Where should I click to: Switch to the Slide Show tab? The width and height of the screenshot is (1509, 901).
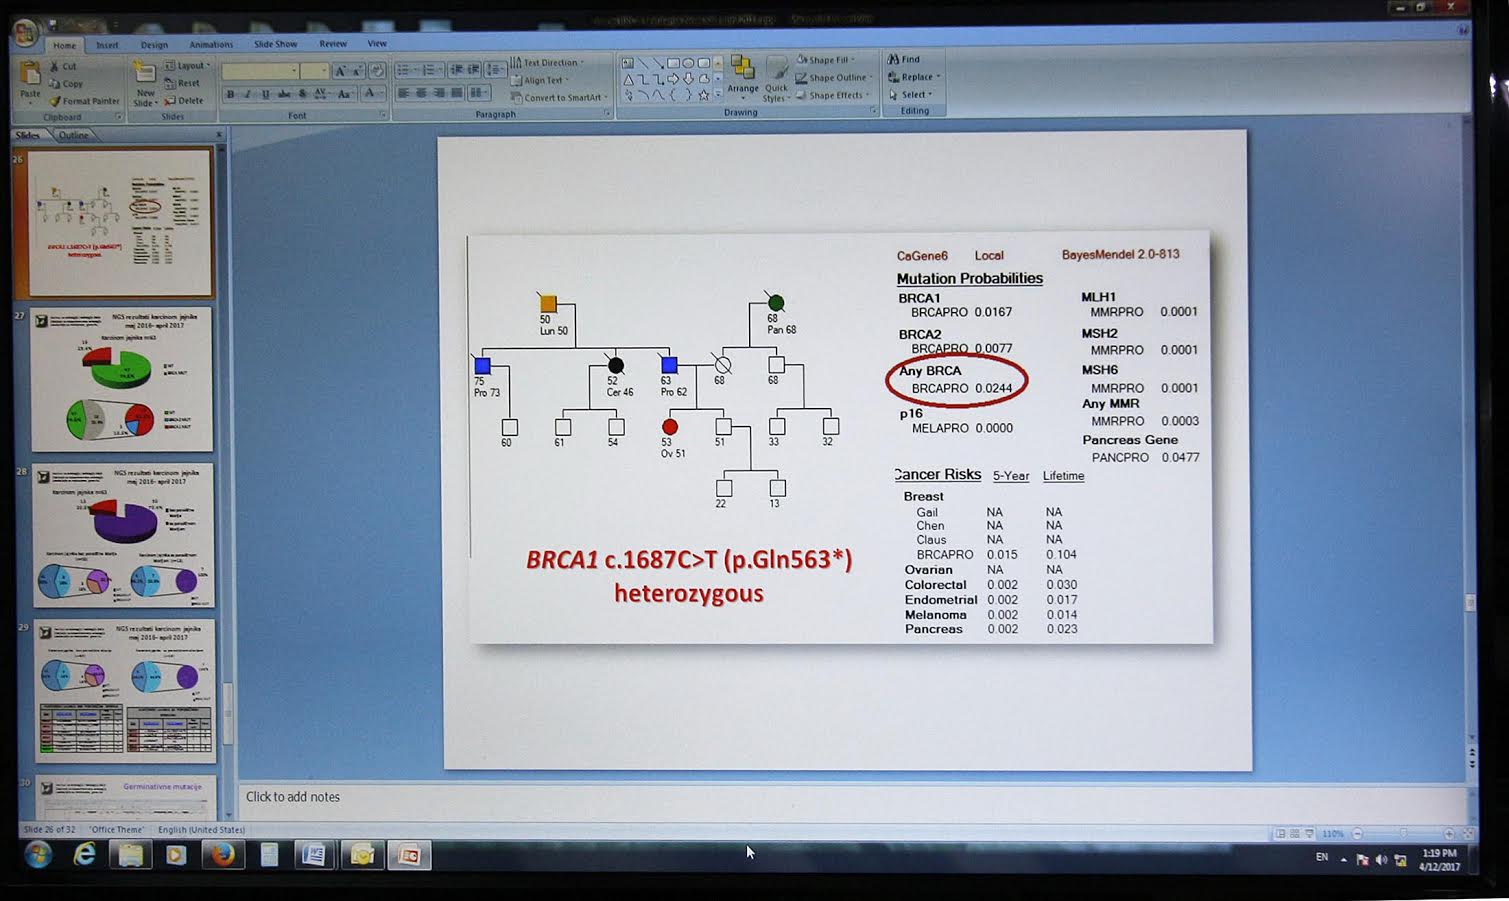[x=276, y=44]
